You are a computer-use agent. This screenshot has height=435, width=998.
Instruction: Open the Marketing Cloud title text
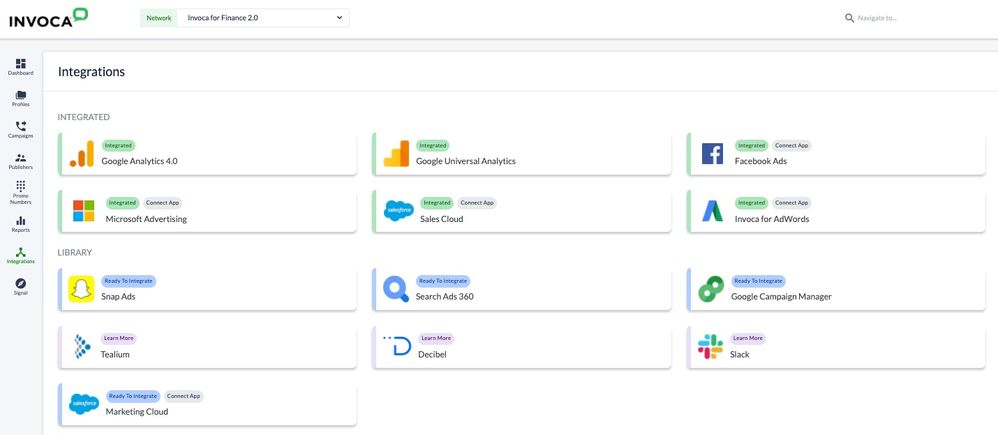pos(137,412)
